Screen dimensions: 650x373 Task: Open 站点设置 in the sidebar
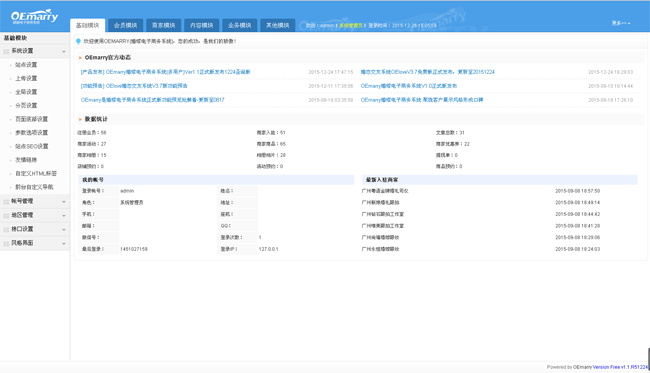pyautogui.click(x=26, y=65)
